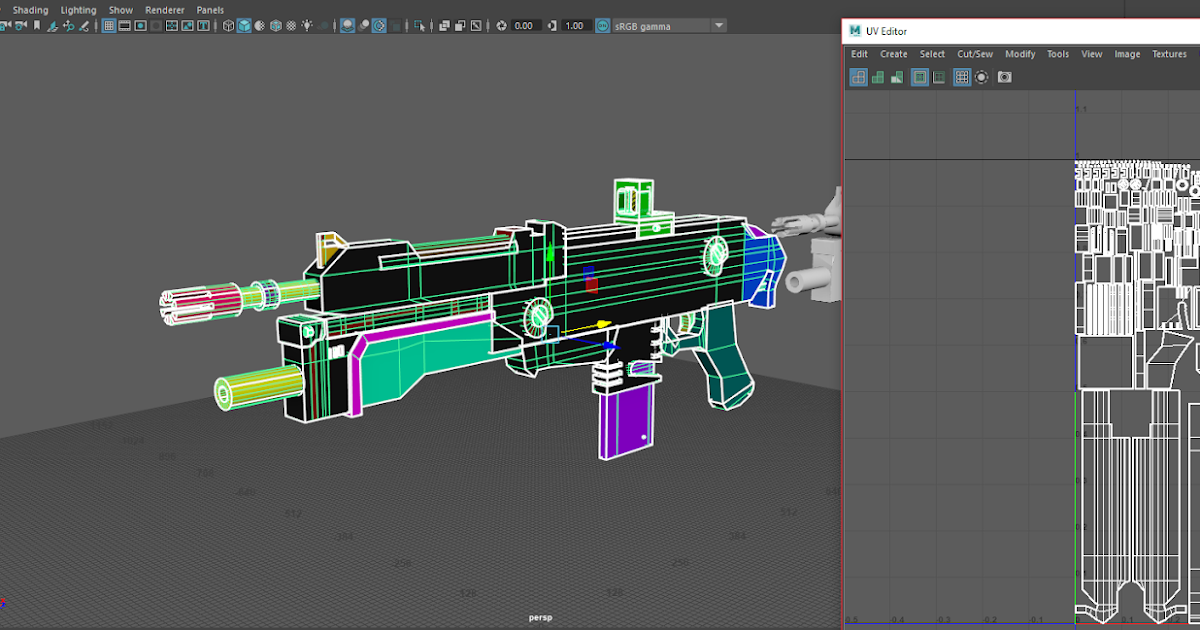Click the Lighting menu item
The image size is (1200, 630).
tap(77, 9)
